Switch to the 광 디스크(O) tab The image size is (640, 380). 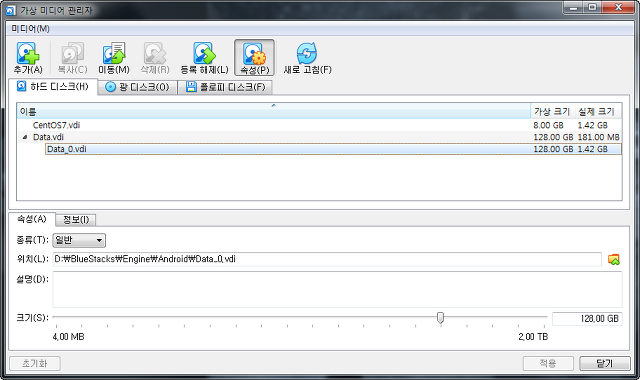(x=138, y=87)
